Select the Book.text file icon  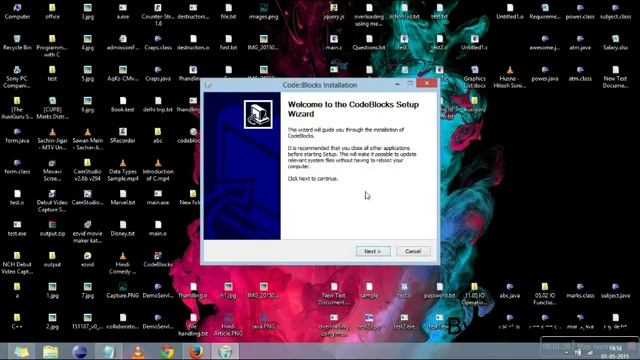[x=123, y=104]
